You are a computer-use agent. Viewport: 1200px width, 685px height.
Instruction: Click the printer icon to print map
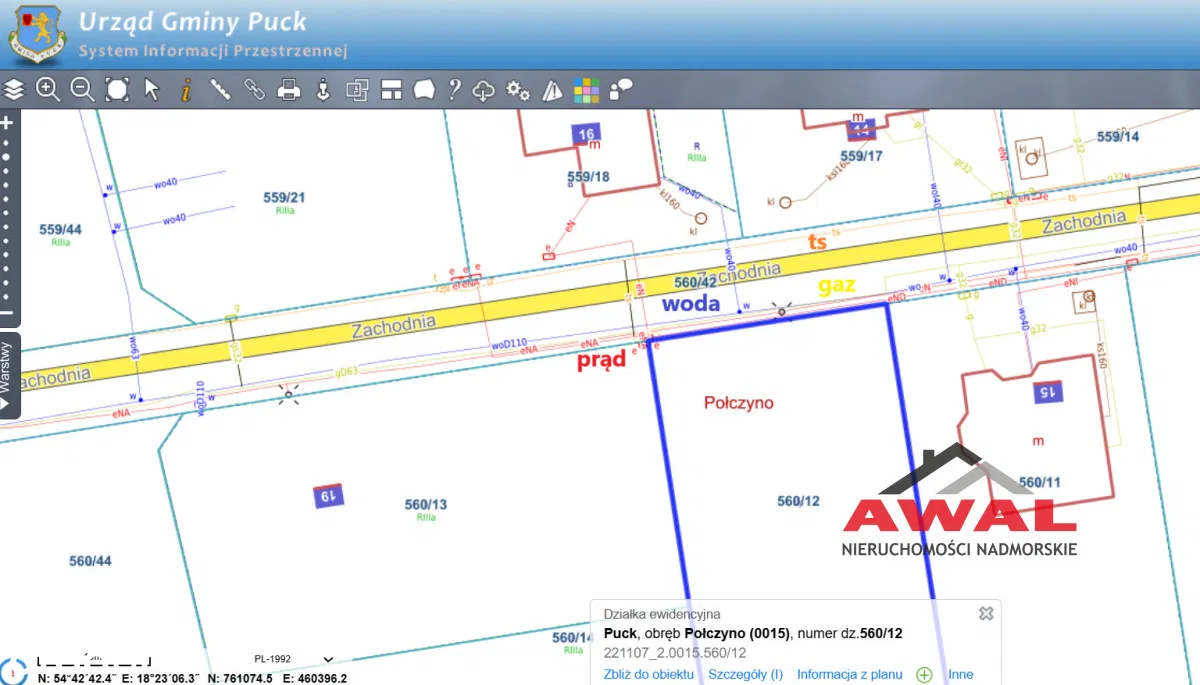point(289,90)
